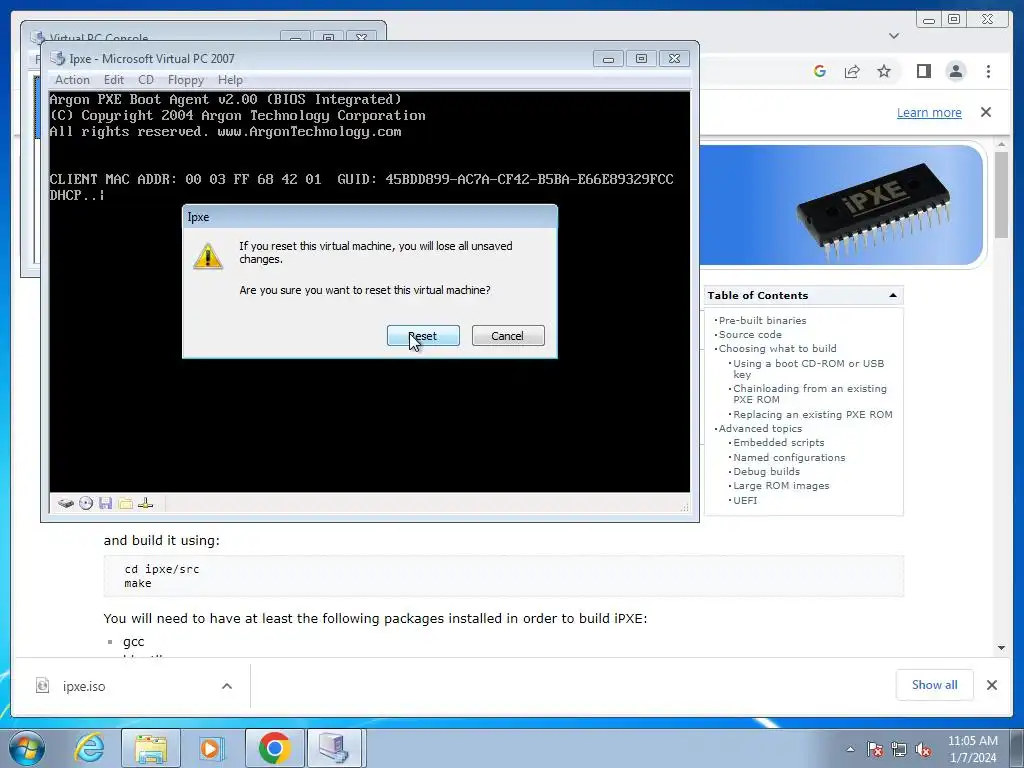This screenshot has height=768, width=1024.
Task: Close the Chrome downloads bar
Action: (992, 685)
